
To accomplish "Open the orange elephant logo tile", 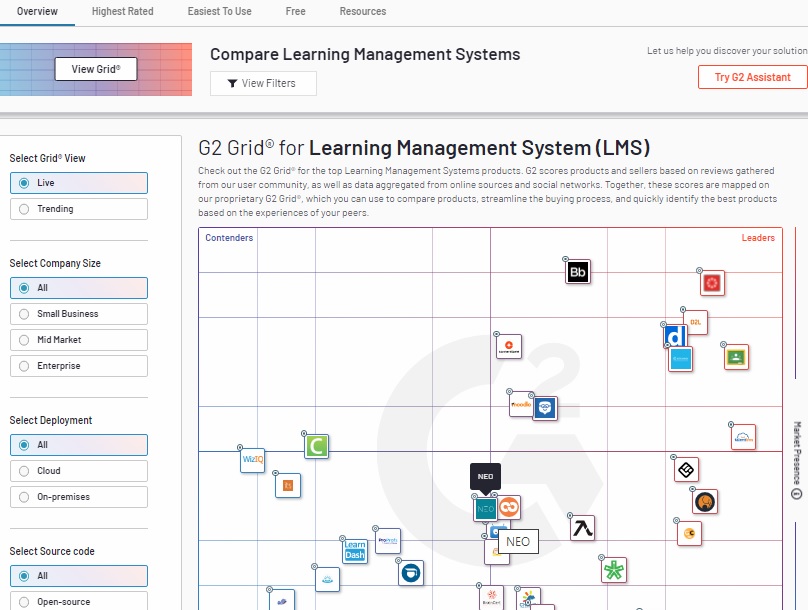I will [x=705, y=502].
